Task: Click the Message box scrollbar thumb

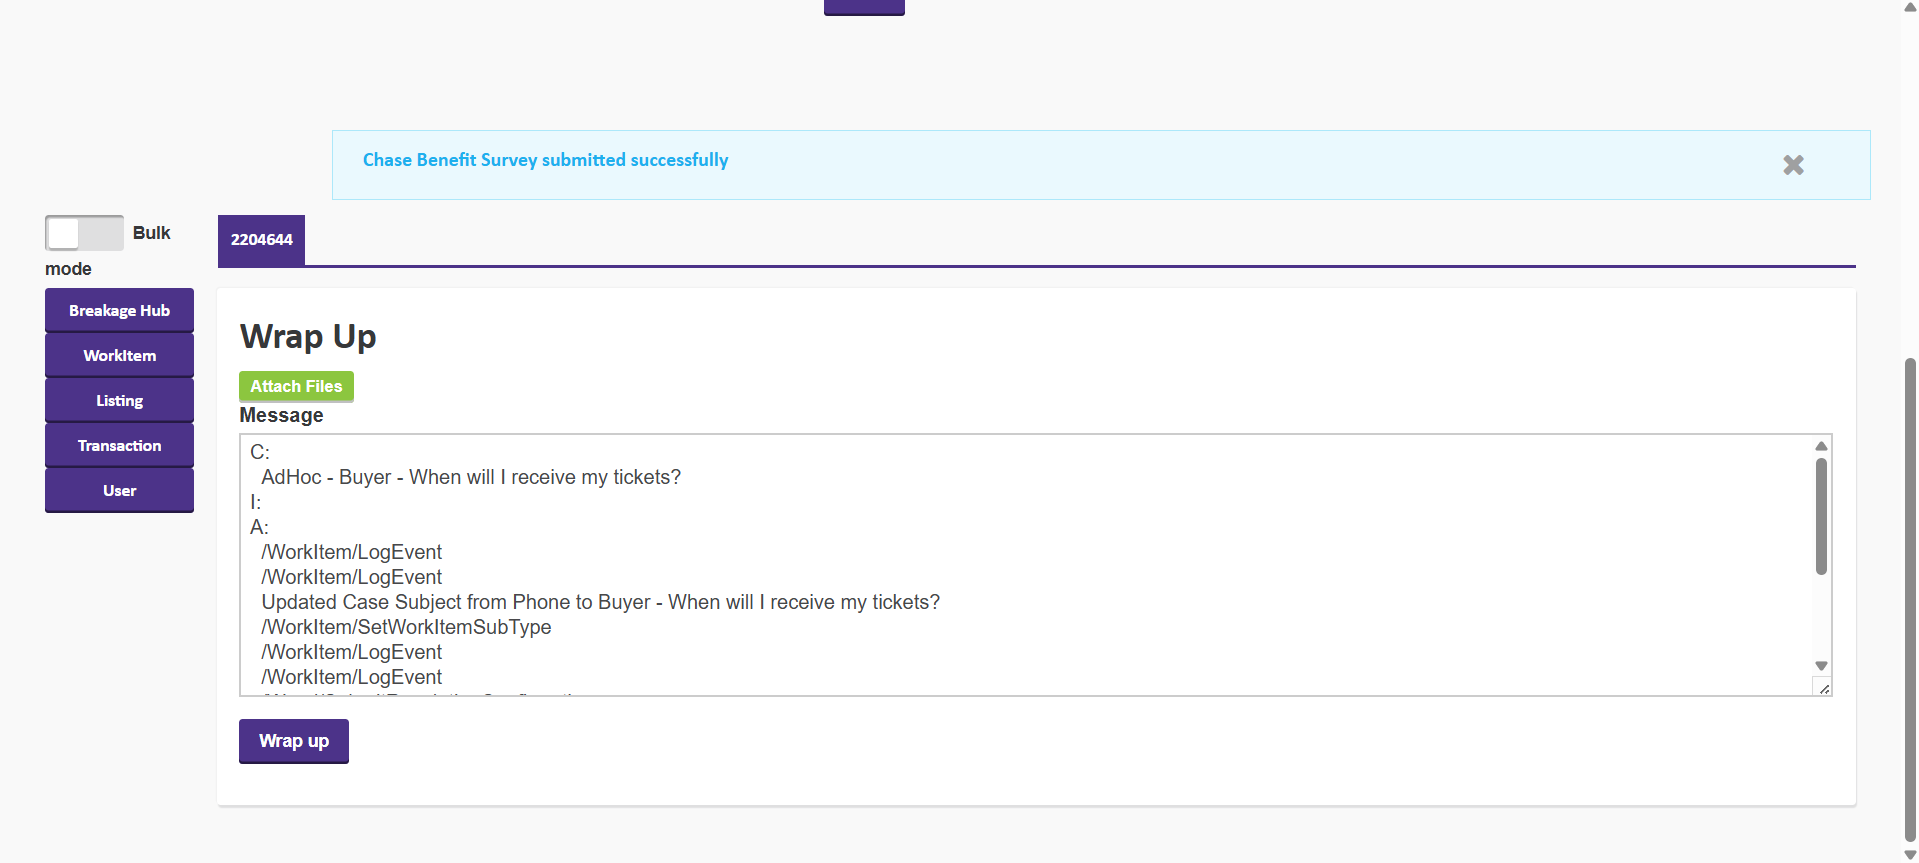Action: point(1821,516)
